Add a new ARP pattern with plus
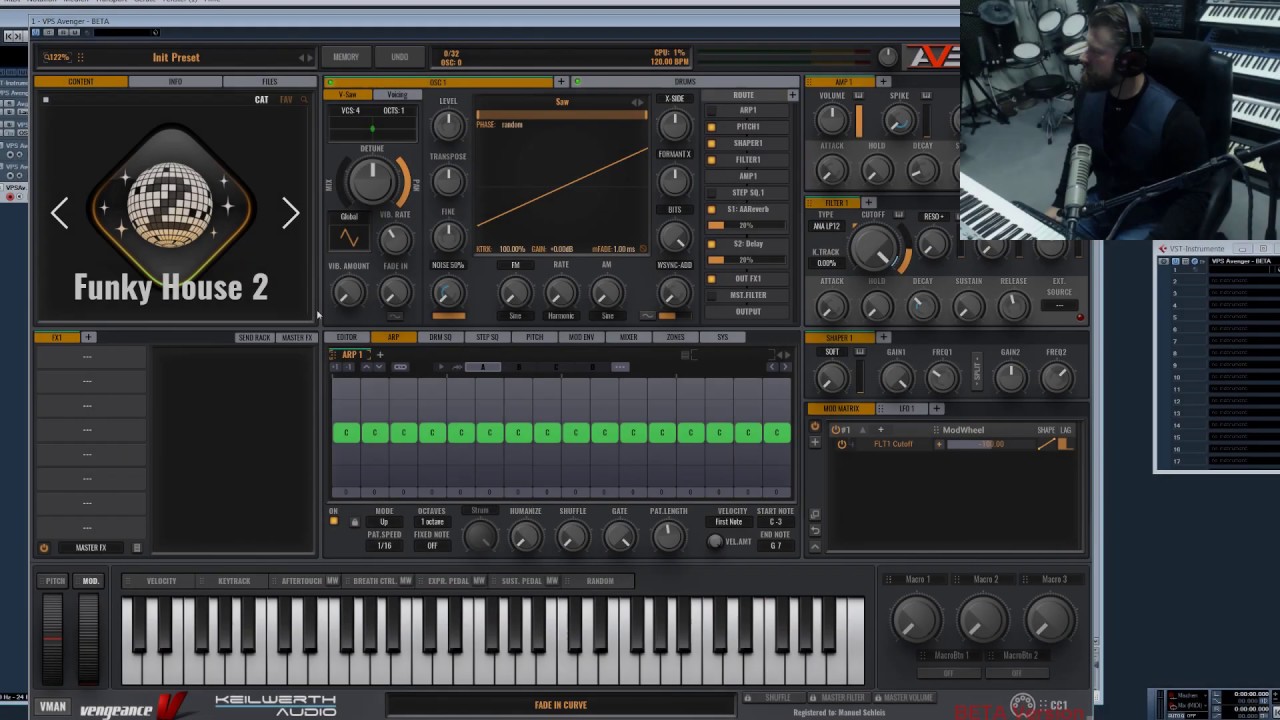This screenshot has height=720, width=1280. tap(380, 355)
